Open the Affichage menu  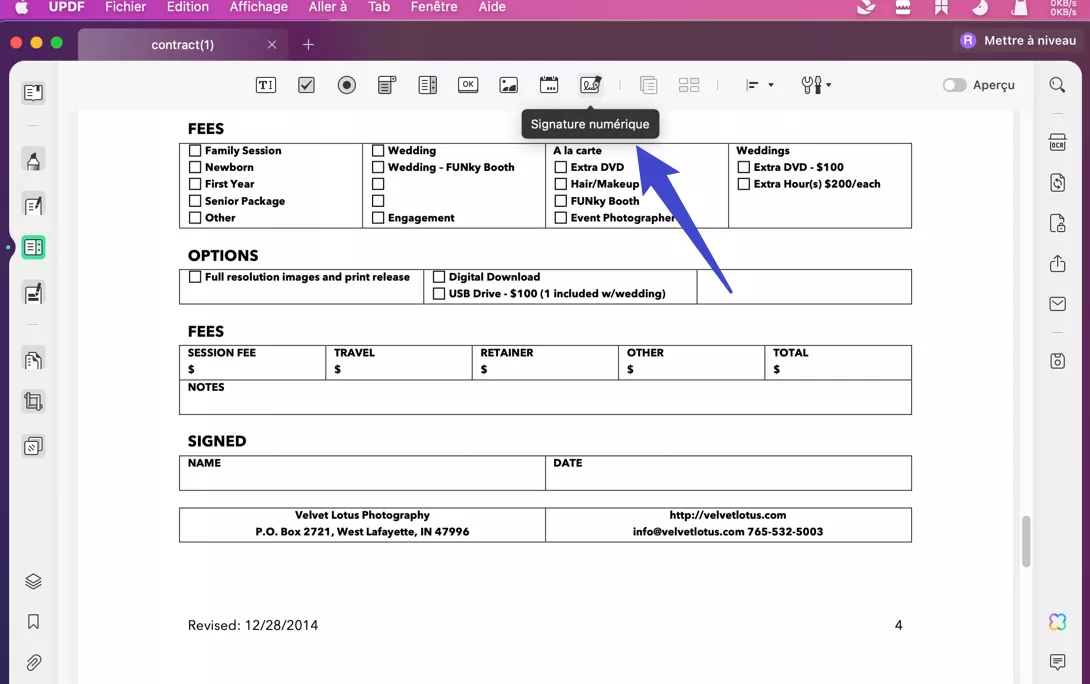click(x=259, y=7)
